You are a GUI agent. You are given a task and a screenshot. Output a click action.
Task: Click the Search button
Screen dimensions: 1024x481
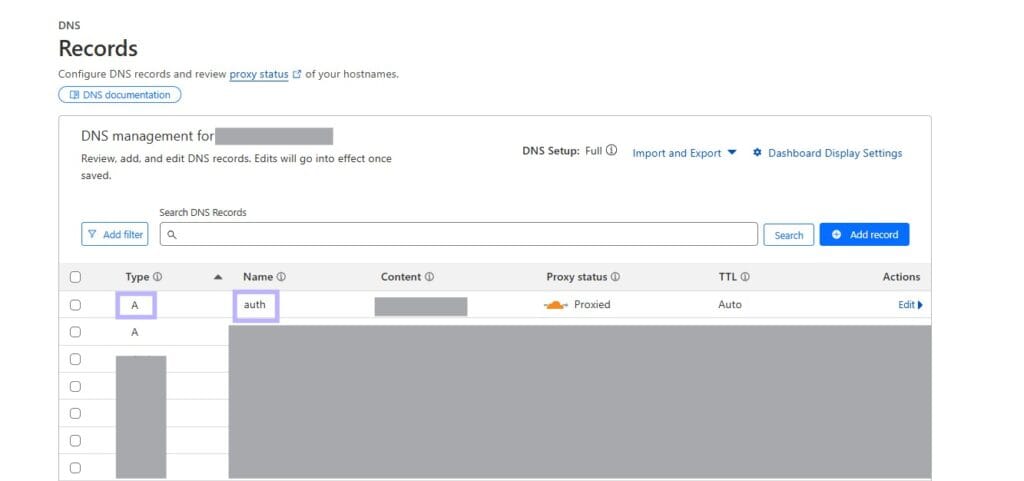point(788,235)
